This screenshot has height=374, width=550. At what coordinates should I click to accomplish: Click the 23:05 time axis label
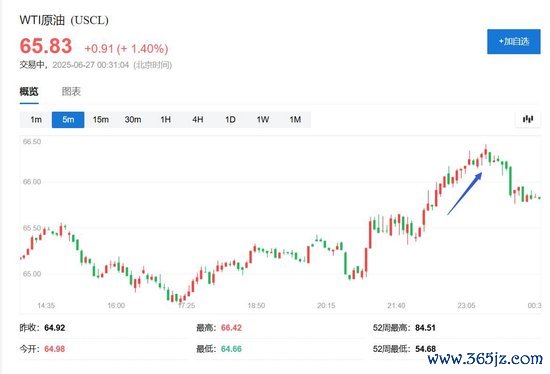click(x=467, y=306)
